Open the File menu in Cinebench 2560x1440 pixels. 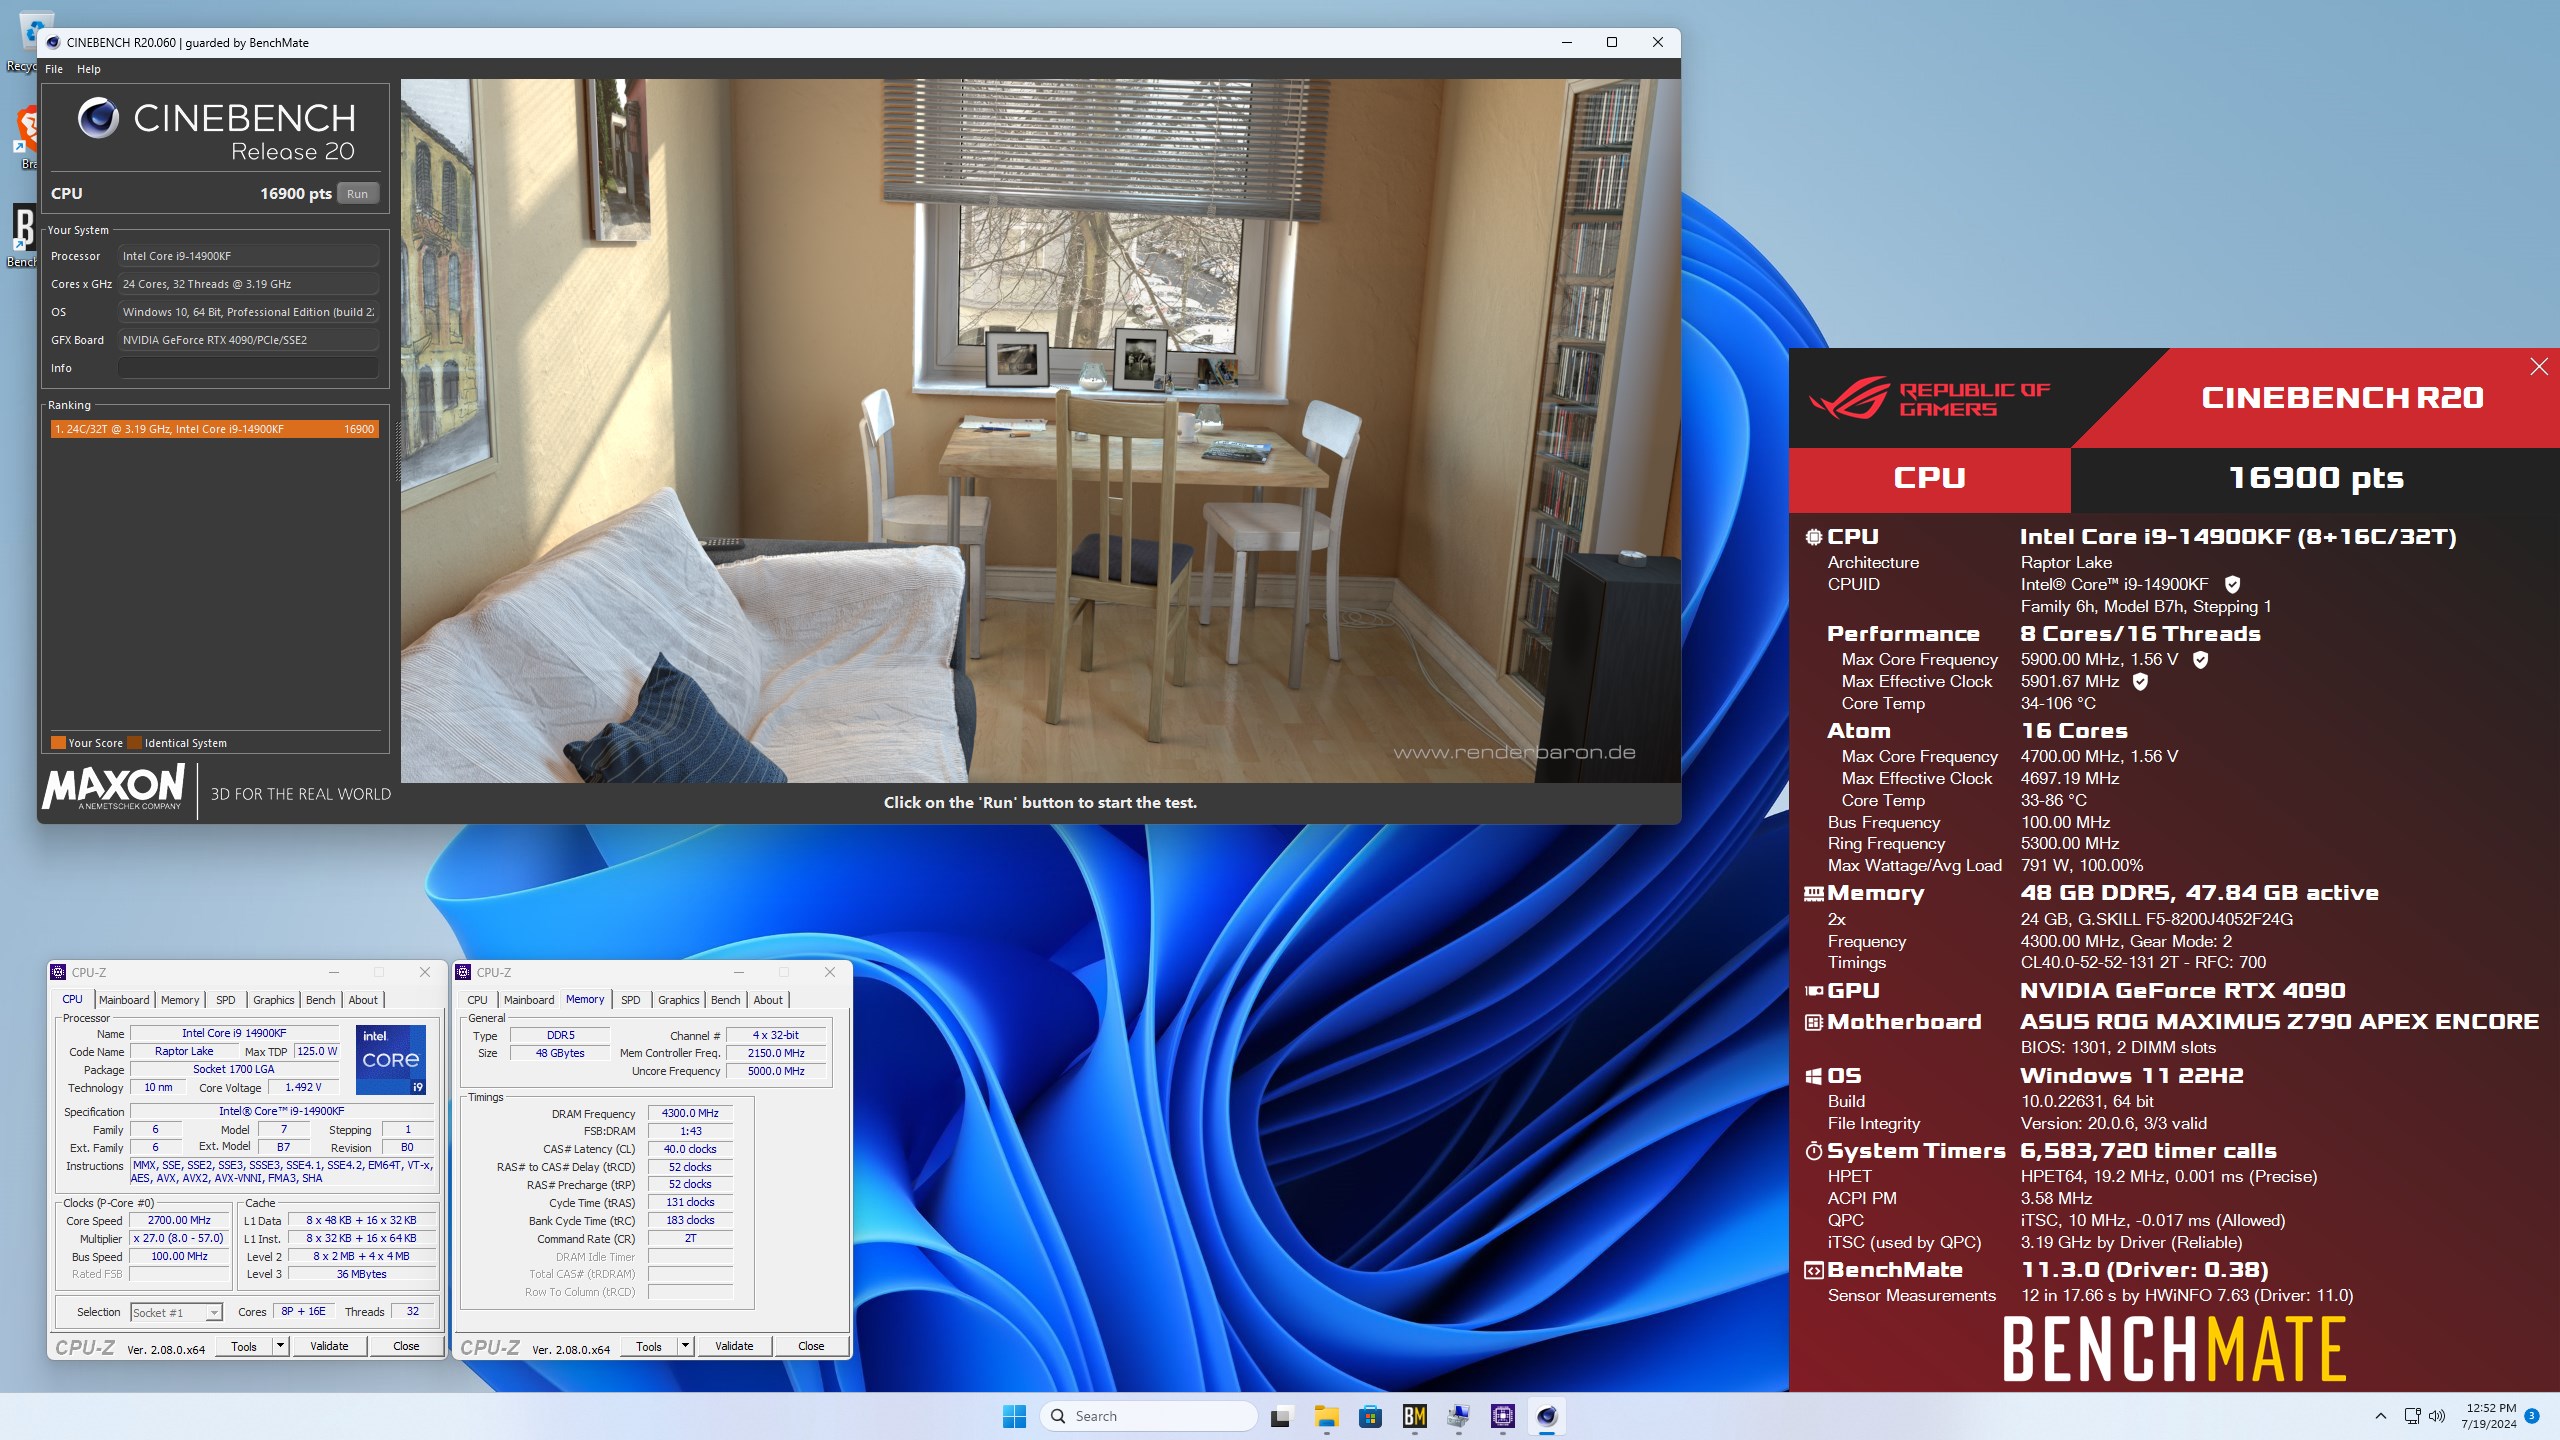[x=54, y=69]
